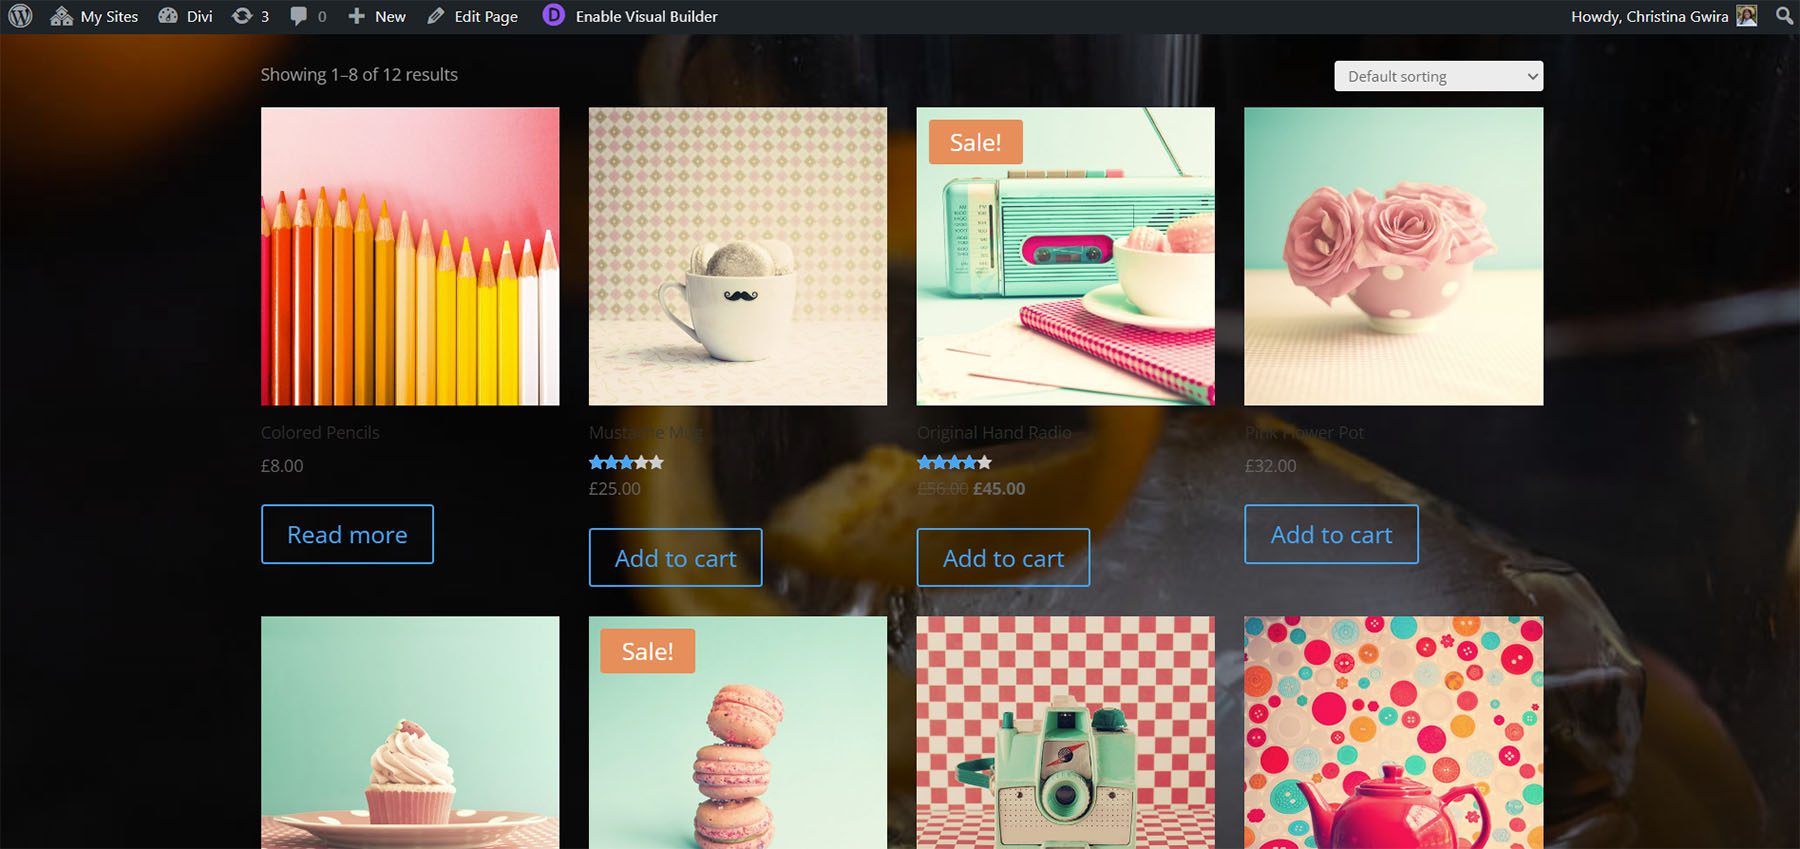
Task: Click the user avatar image
Action: (1746, 16)
